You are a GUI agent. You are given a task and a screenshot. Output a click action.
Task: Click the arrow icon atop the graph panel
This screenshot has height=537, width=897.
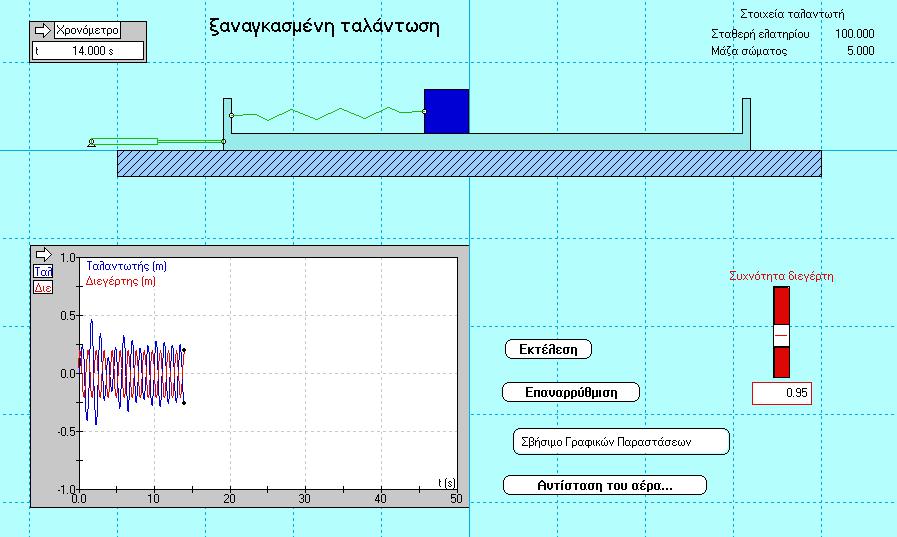tap(43, 254)
